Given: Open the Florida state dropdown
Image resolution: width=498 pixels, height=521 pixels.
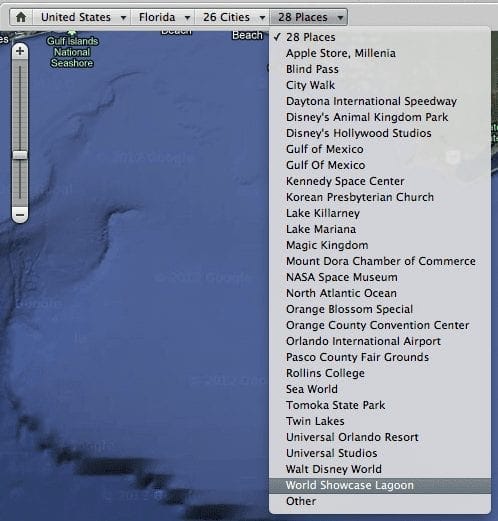Looking at the screenshot, I should pyautogui.click(x=163, y=17).
